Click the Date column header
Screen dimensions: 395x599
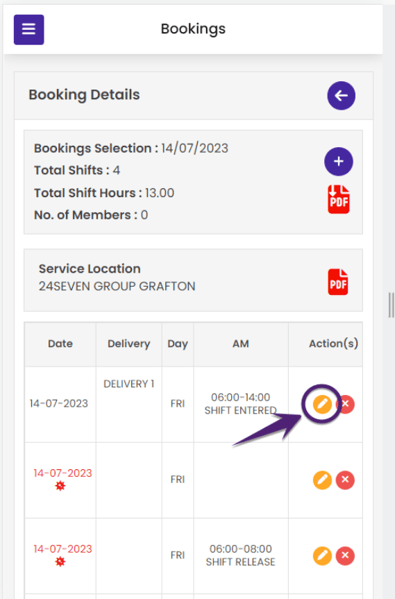pyautogui.click(x=60, y=343)
